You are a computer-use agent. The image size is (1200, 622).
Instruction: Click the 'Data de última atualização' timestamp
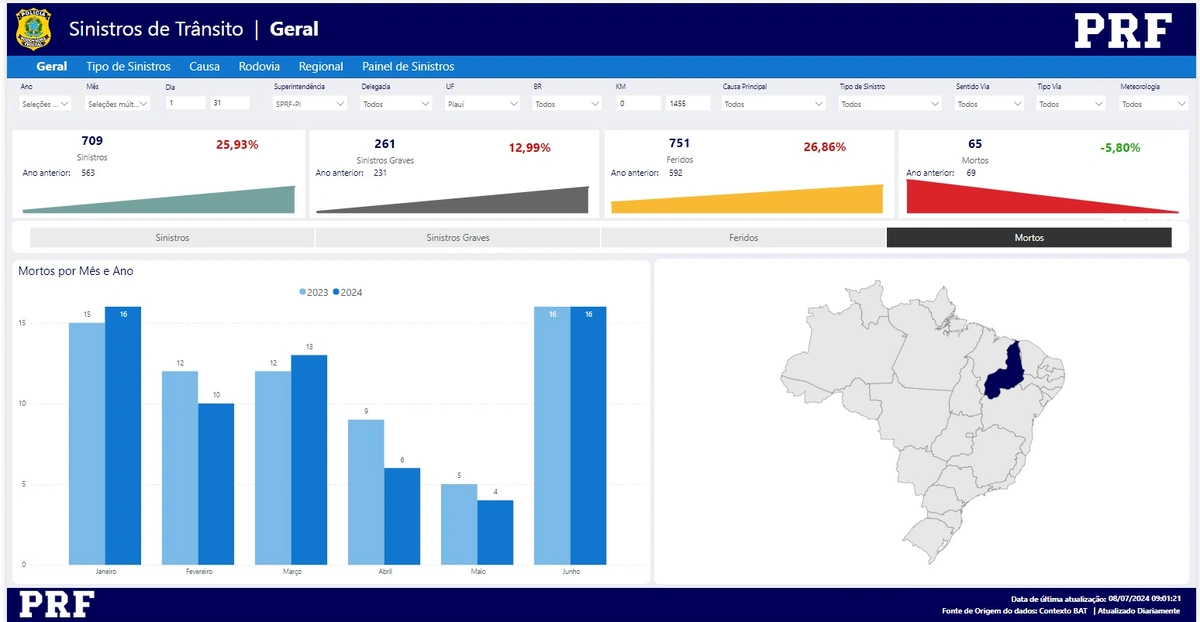(x=1095, y=598)
